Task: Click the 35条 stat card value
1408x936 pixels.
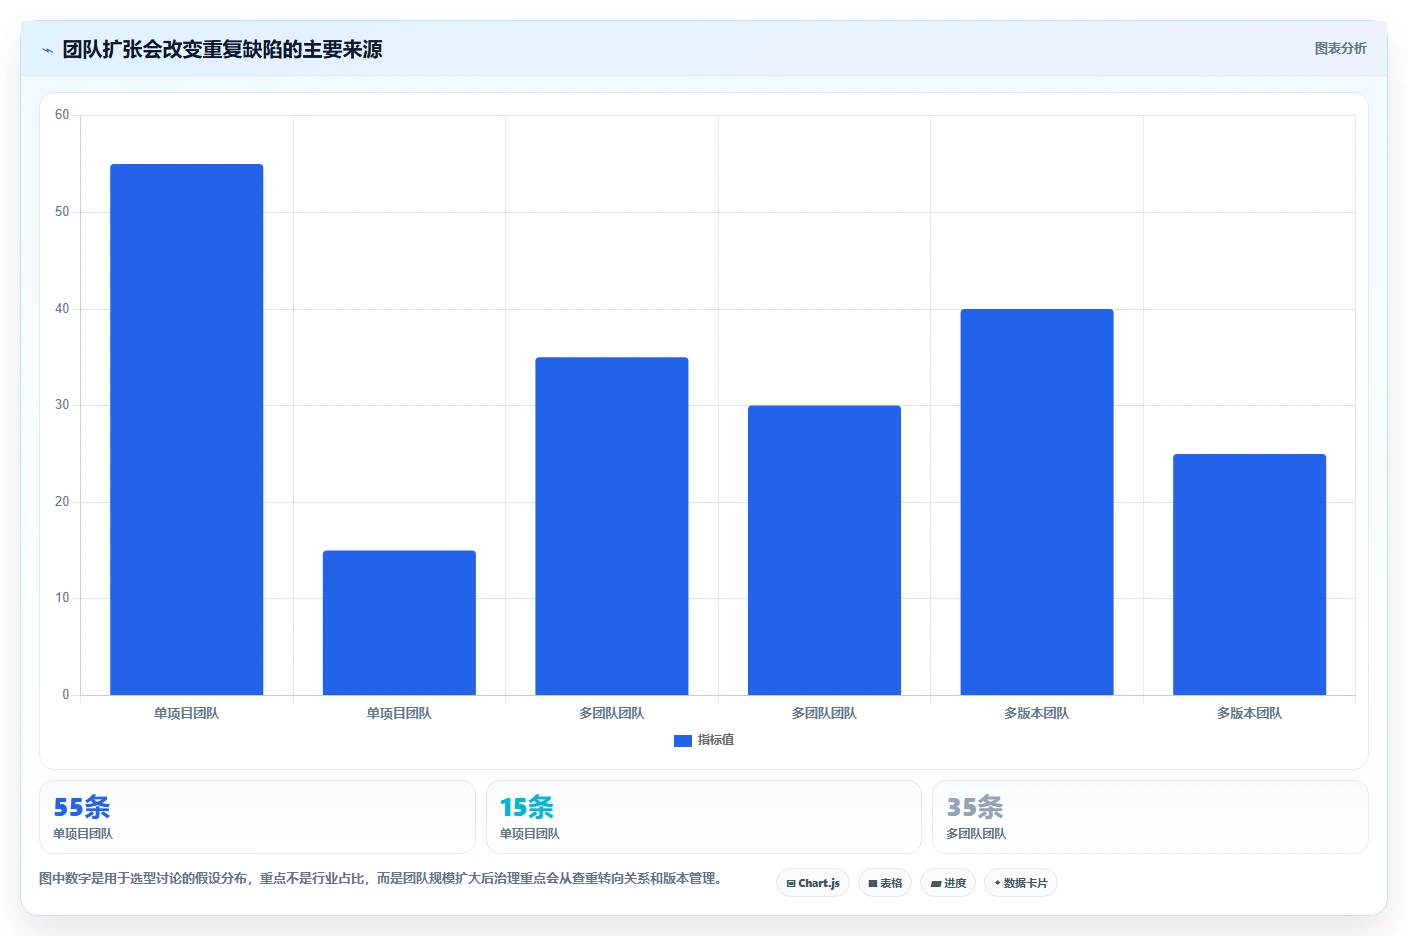Action: pos(975,807)
